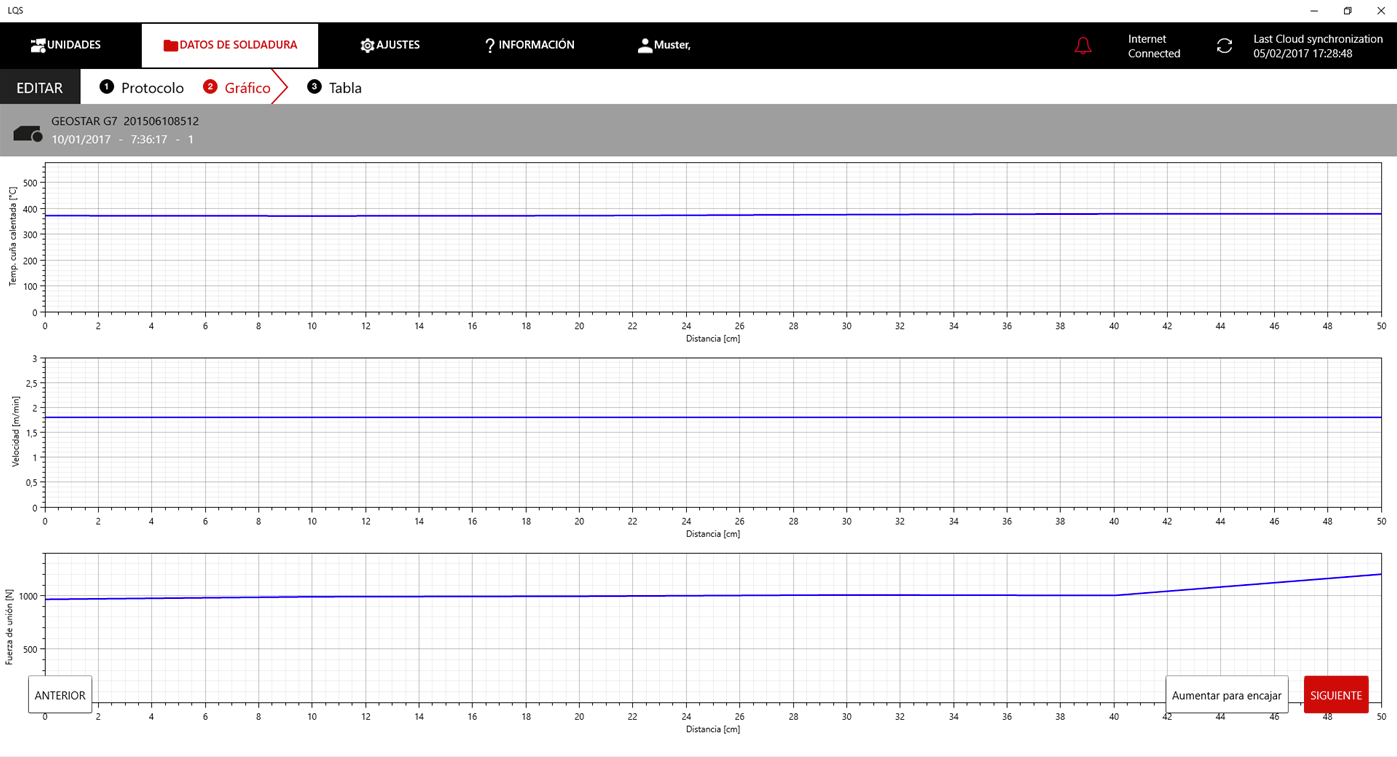This screenshot has height=757, width=1397.
Task: Open the Muster user account menu
Action: [664, 45]
